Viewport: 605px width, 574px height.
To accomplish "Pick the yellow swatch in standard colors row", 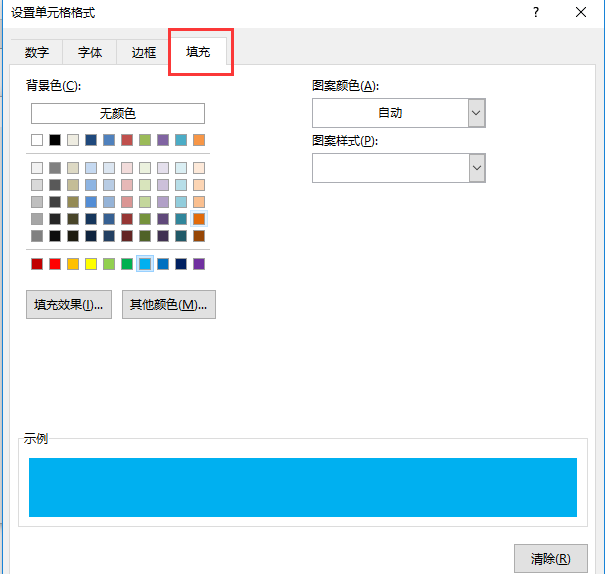I will [91, 264].
